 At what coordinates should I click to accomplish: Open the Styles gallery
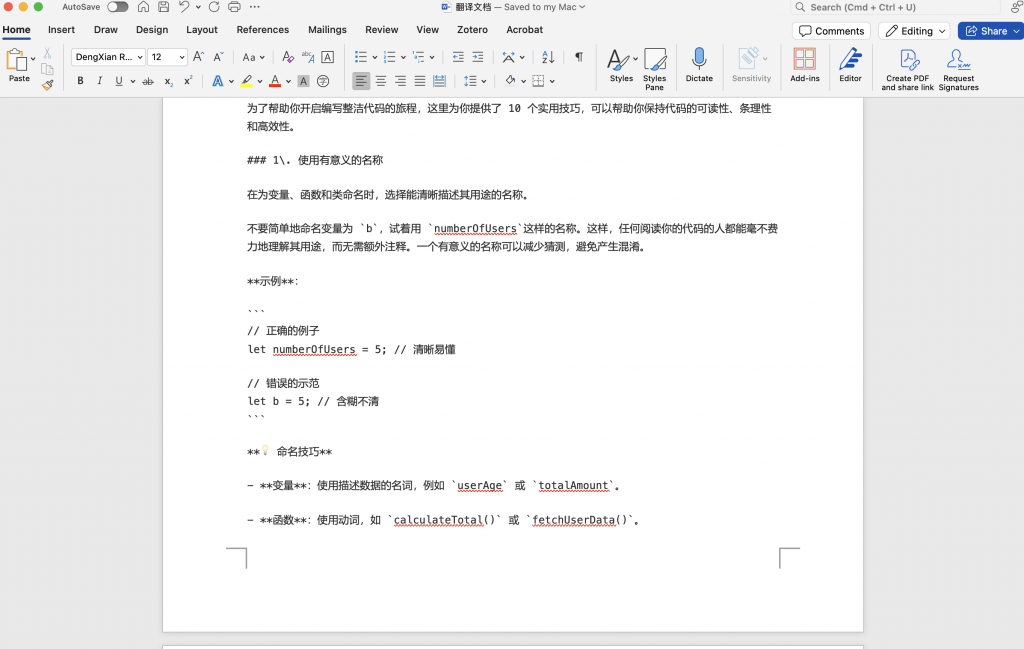point(621,65)
